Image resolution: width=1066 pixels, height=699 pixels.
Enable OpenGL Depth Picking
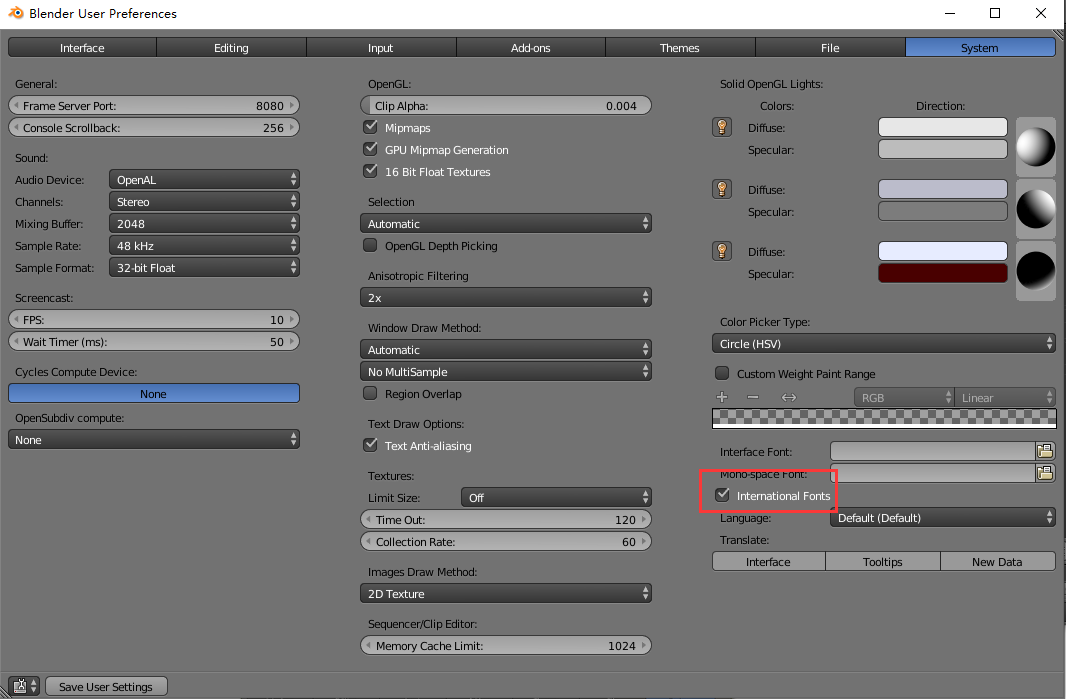pos(369,245)
